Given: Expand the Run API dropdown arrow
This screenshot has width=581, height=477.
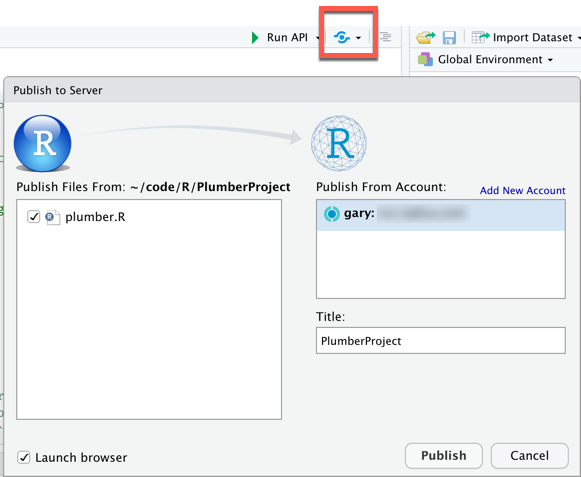Looking at the screenshot, I should click(318, 38).
